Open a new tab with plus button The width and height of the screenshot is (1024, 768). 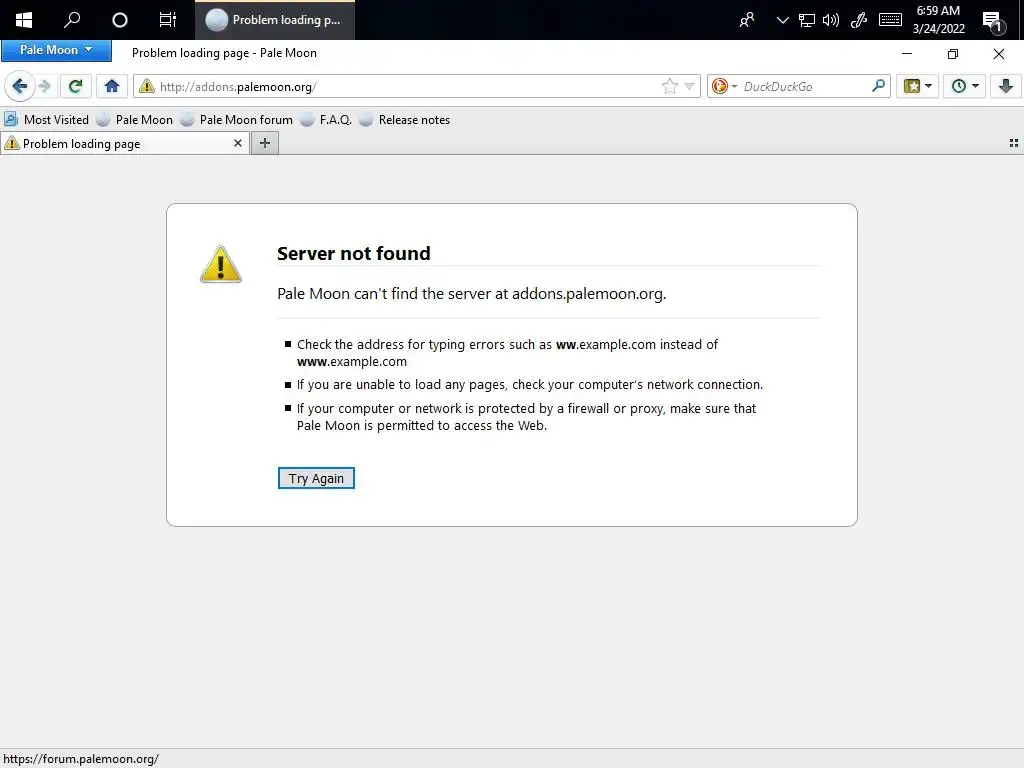click(x=264, y=143)
